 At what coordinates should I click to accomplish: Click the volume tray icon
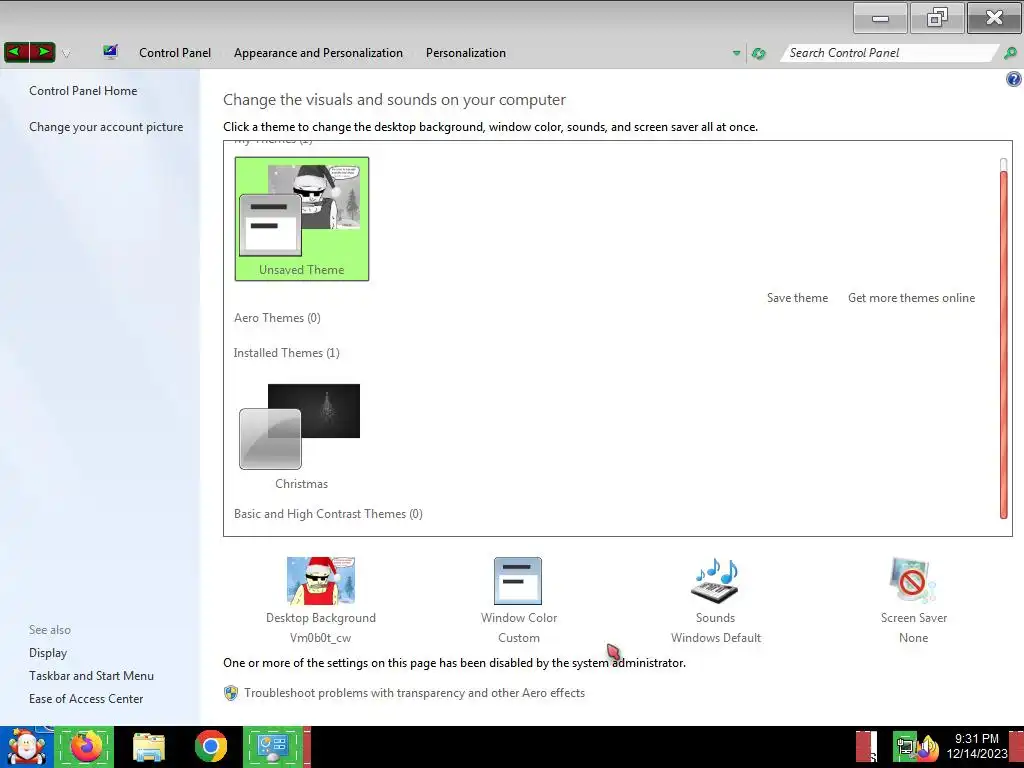(927, 748)
